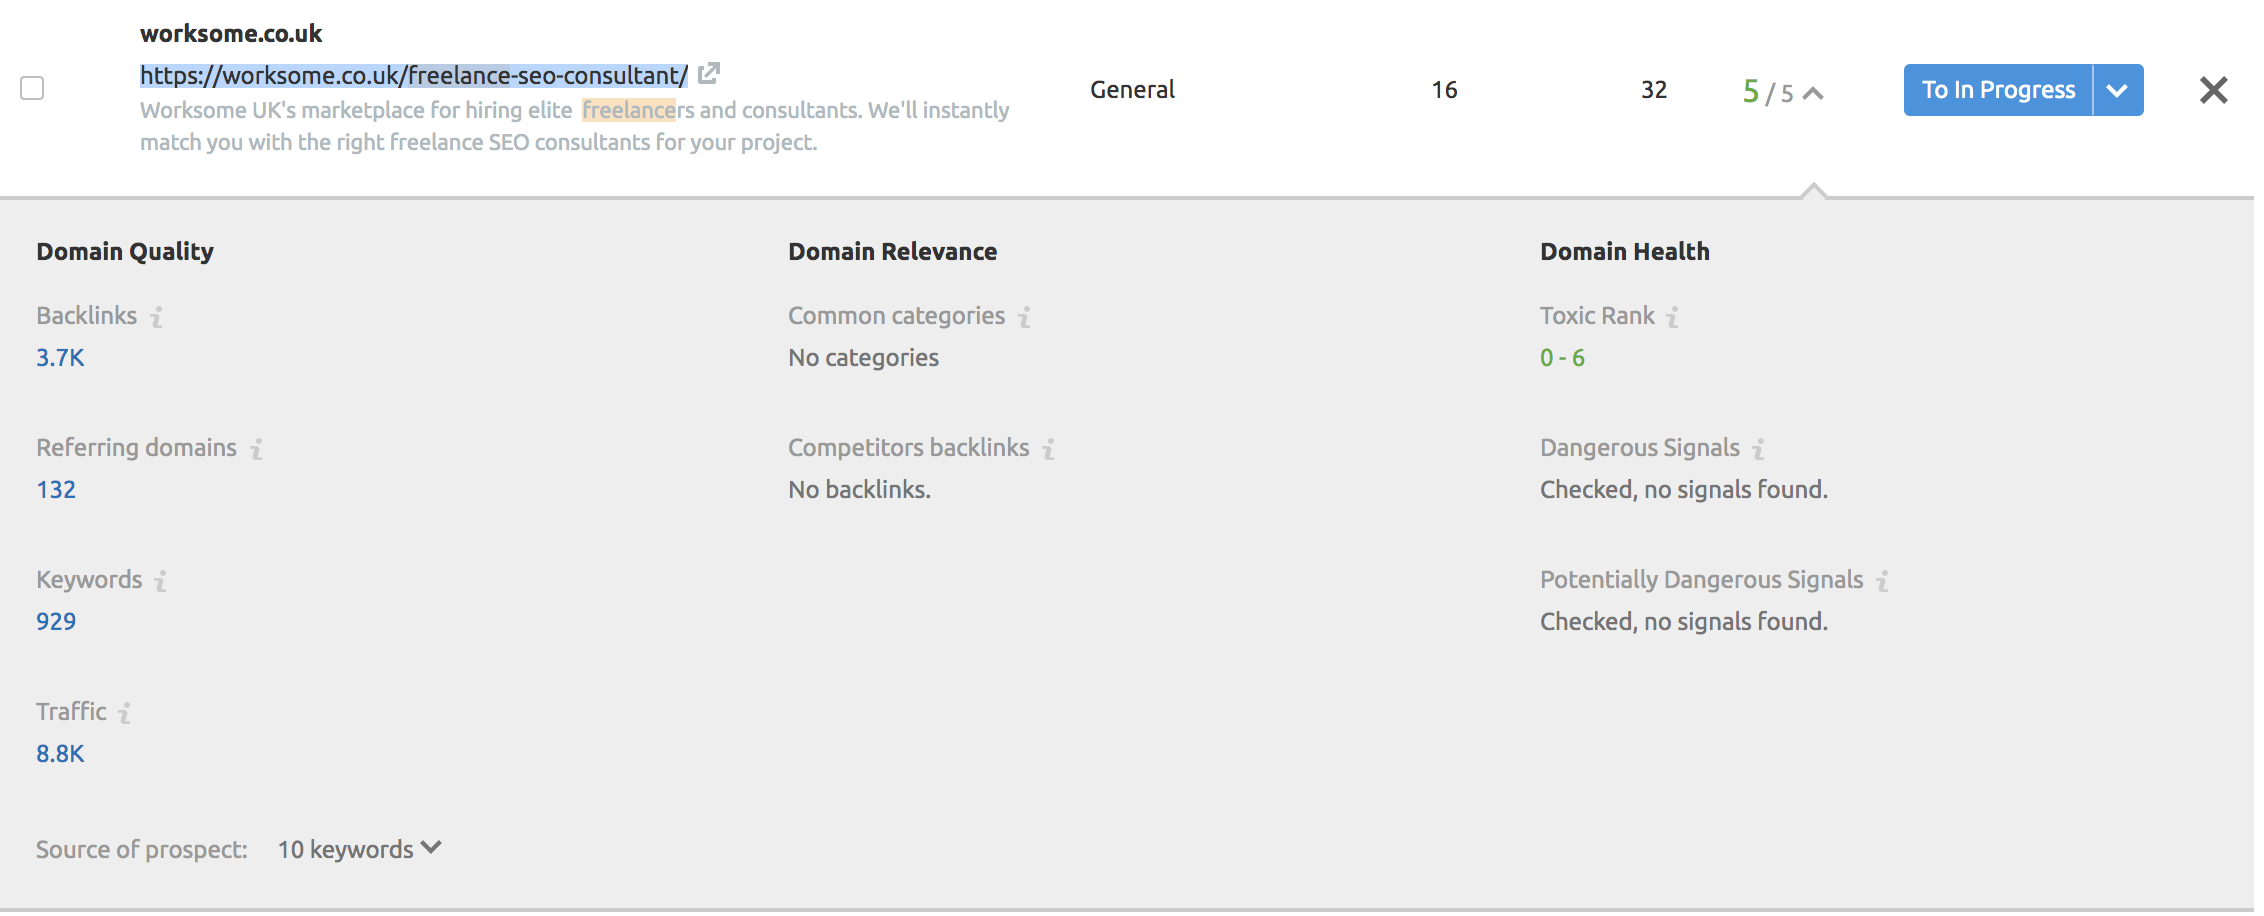Open the 132 referring domains value
The height and width of the screenshot is (916, 2264).
pyautogui.click(x=56, y=490)
